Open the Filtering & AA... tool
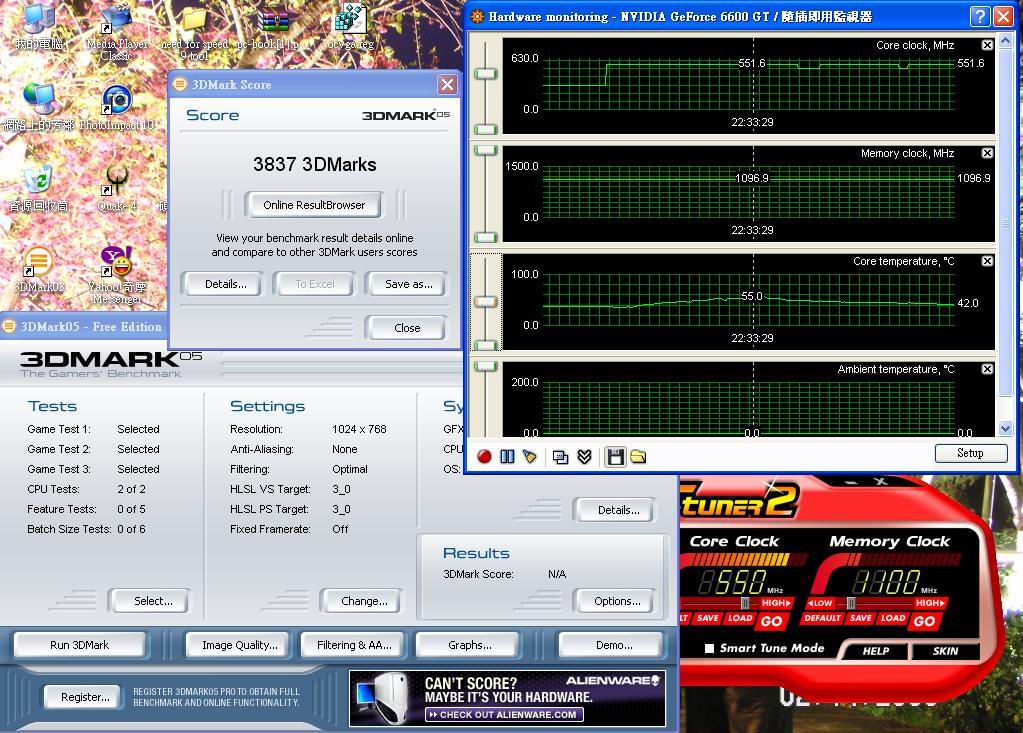The image size is (1023, 733). (354, 645)
